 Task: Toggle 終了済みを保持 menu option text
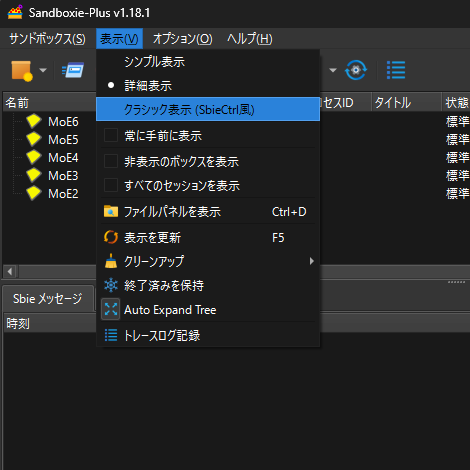[164, 286]
